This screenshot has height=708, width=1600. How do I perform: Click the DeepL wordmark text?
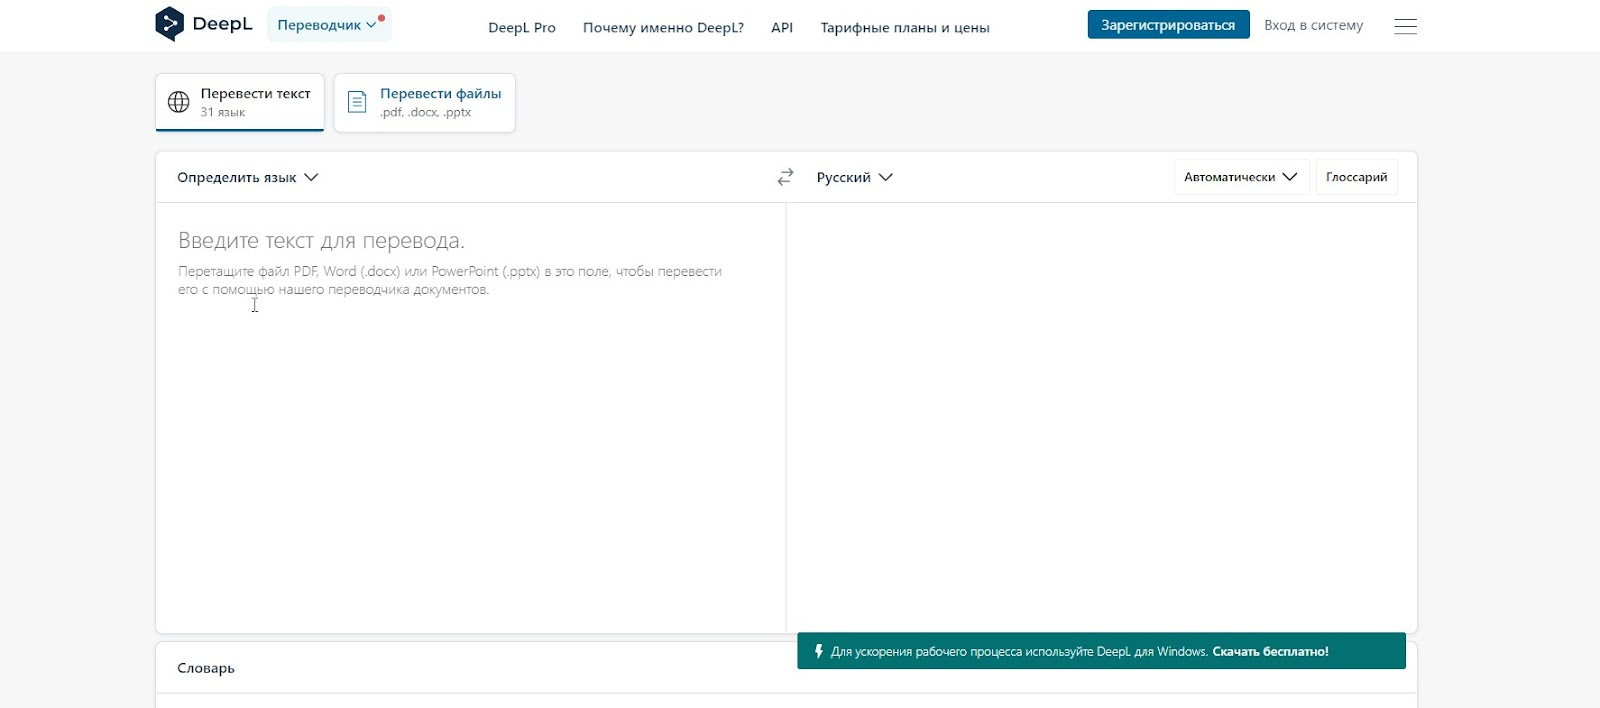click(222, 24)
